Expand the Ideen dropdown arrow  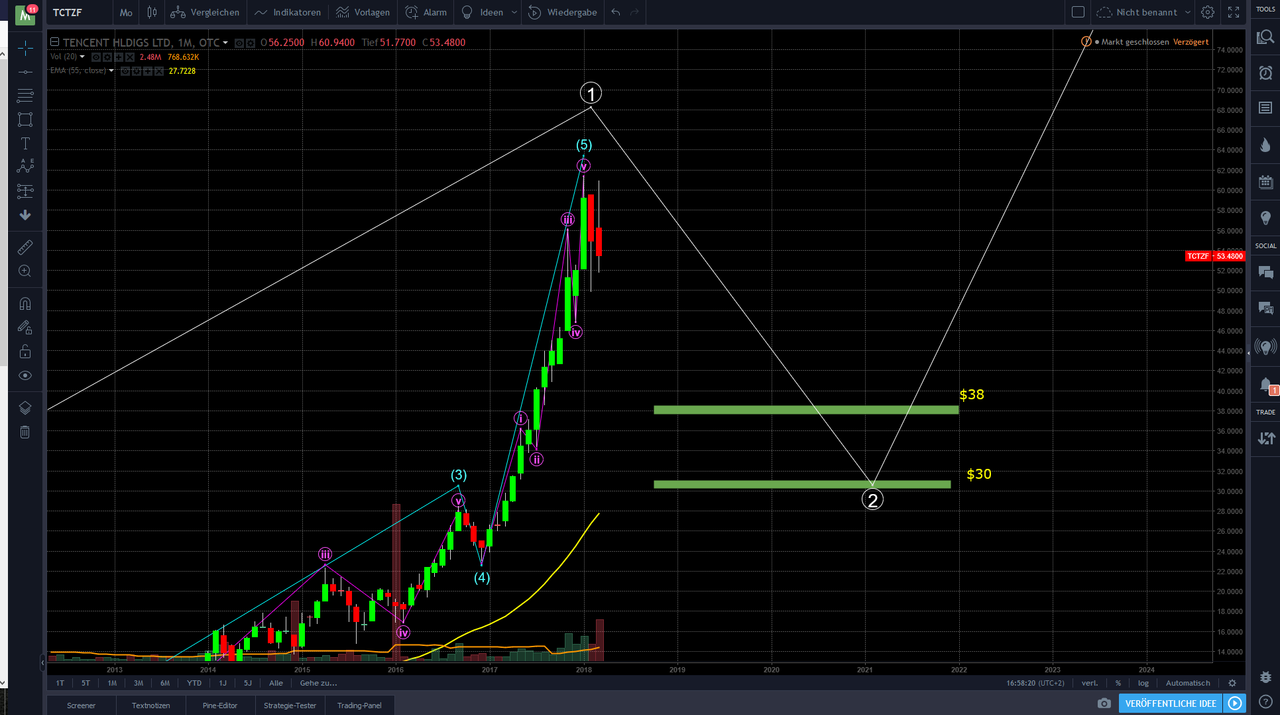(514, 12)
